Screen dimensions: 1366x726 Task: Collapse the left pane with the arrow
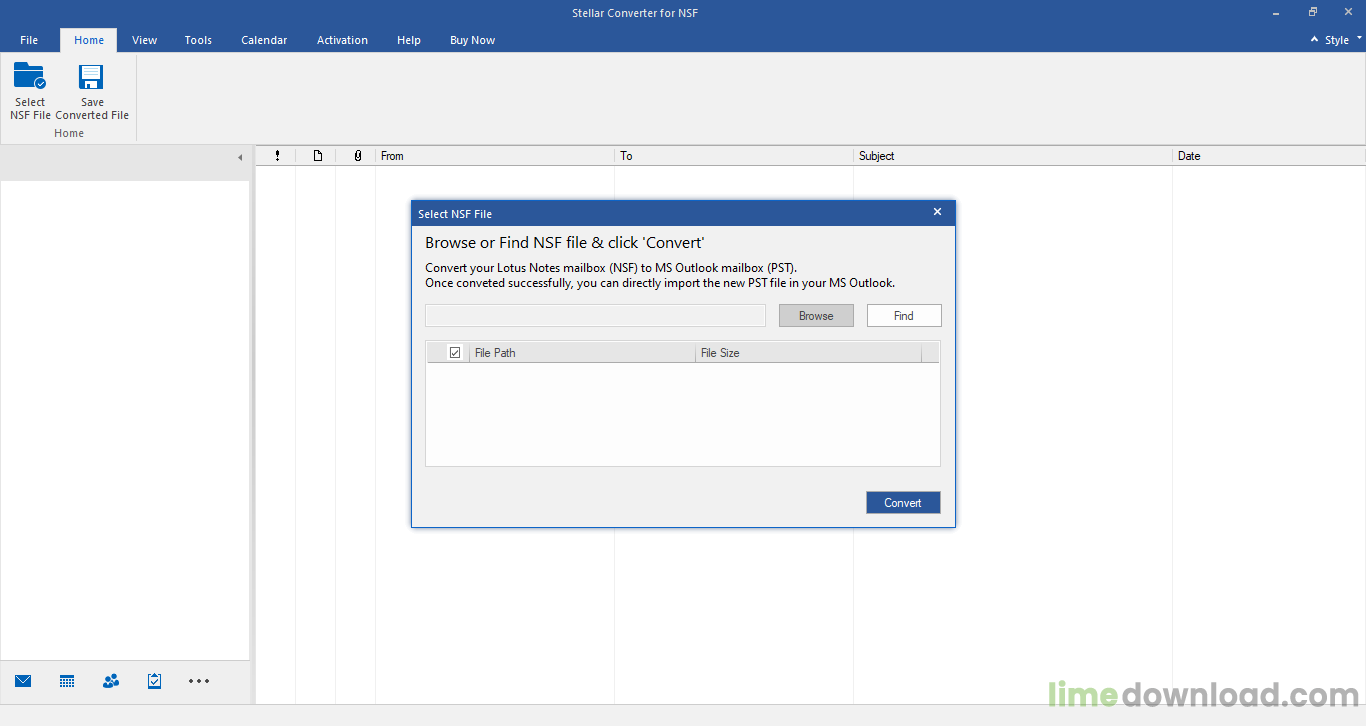click(240, 158)
